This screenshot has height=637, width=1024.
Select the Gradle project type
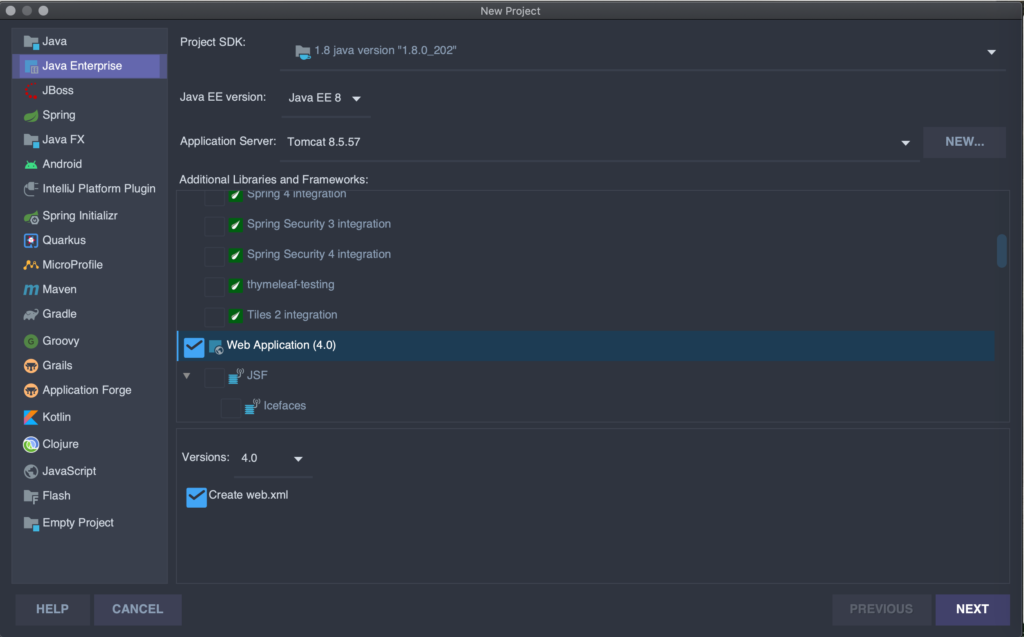89,314
